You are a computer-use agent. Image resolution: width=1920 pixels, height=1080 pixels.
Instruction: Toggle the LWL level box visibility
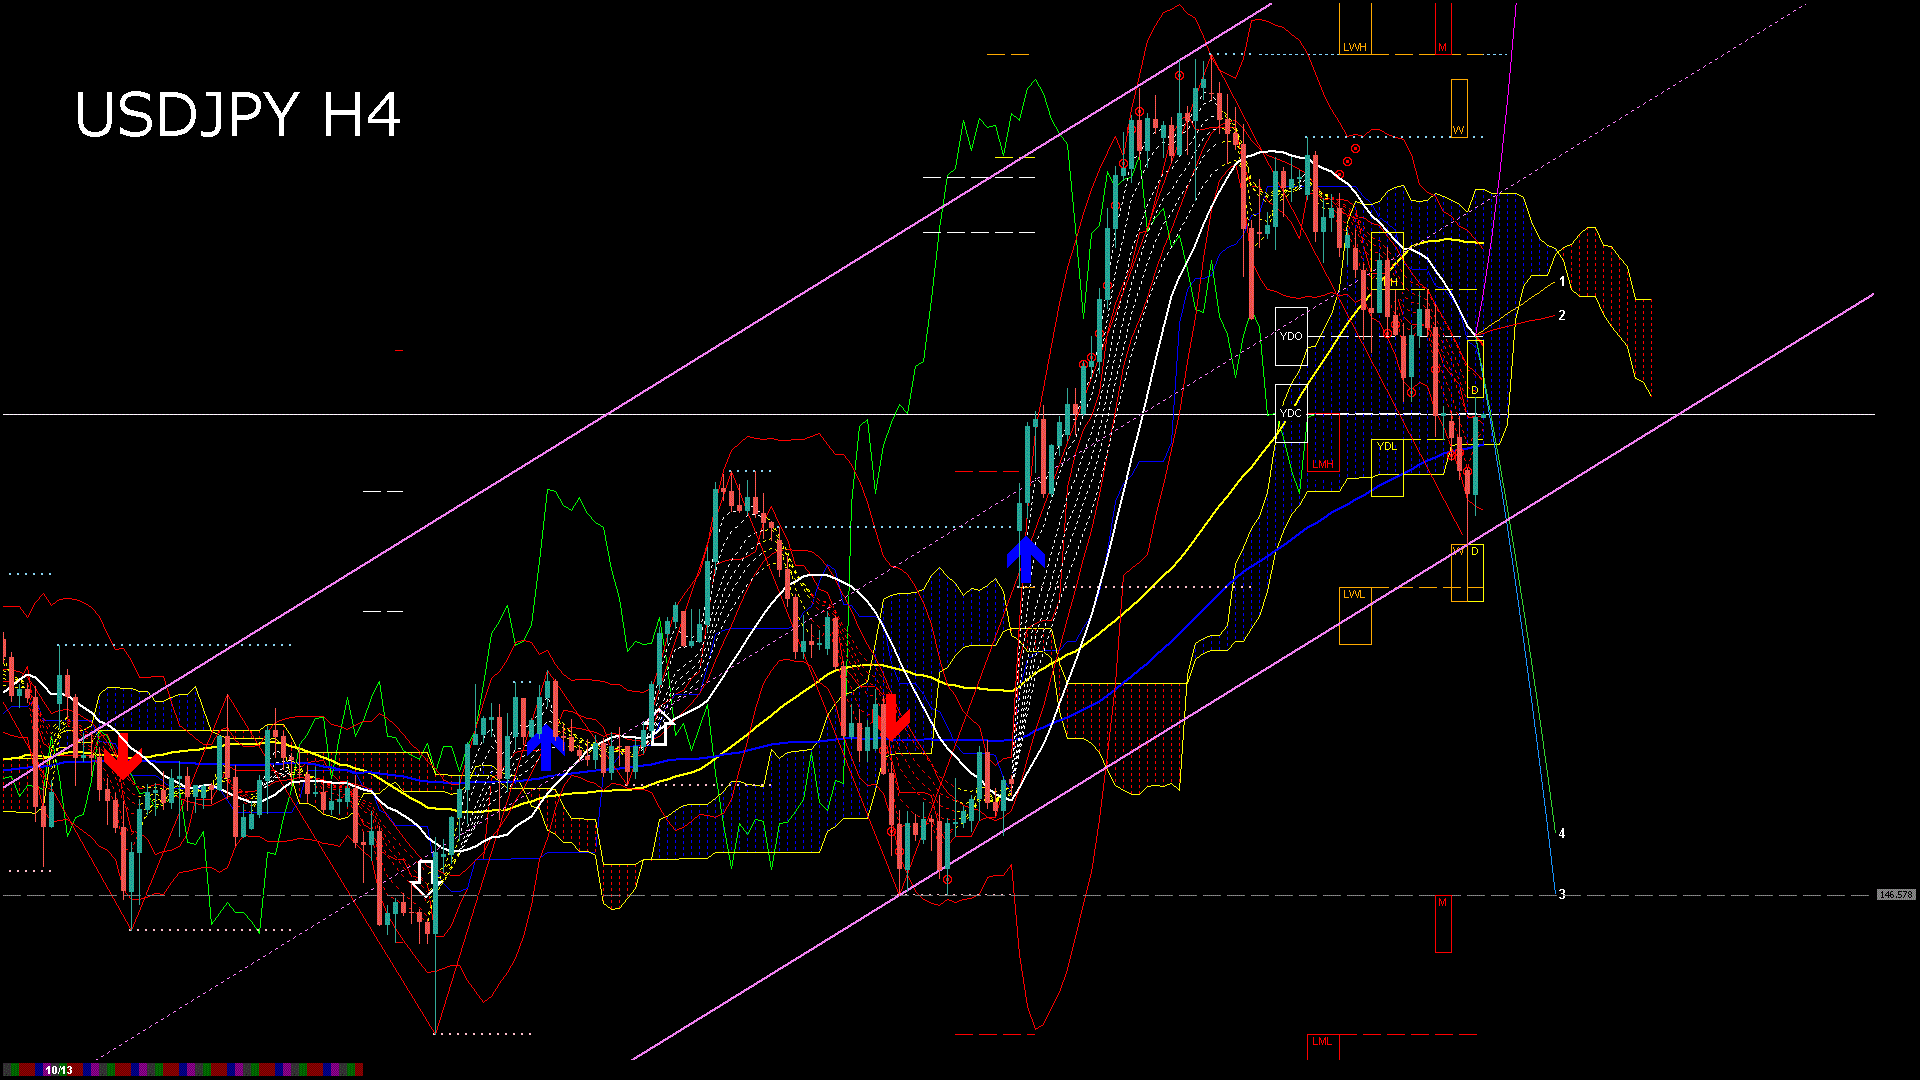1356,595
